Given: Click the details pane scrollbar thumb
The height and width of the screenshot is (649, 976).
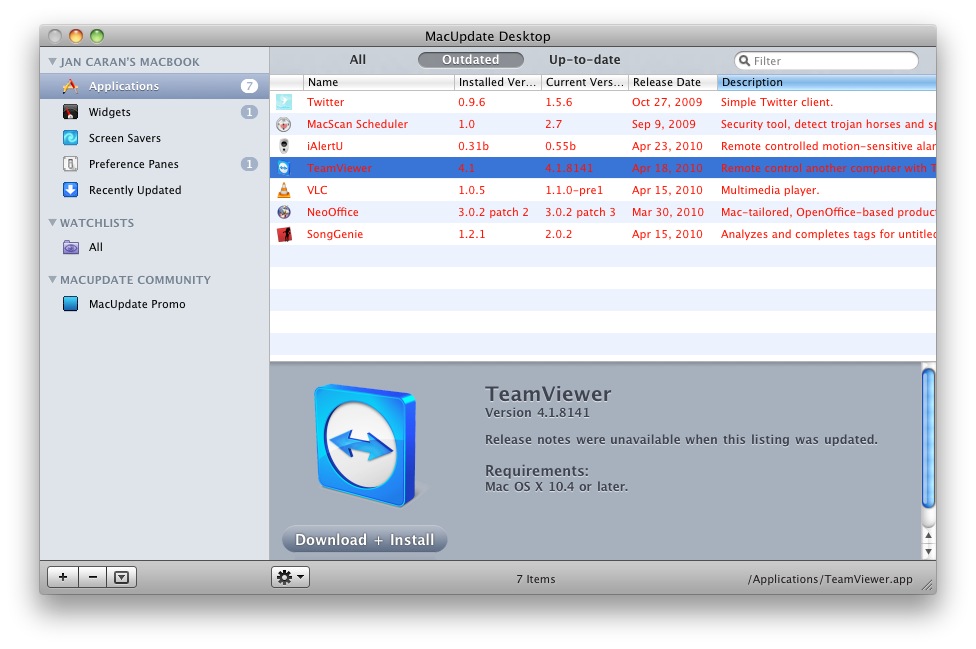Looking at the screenshot, I should tap(928, 438).
